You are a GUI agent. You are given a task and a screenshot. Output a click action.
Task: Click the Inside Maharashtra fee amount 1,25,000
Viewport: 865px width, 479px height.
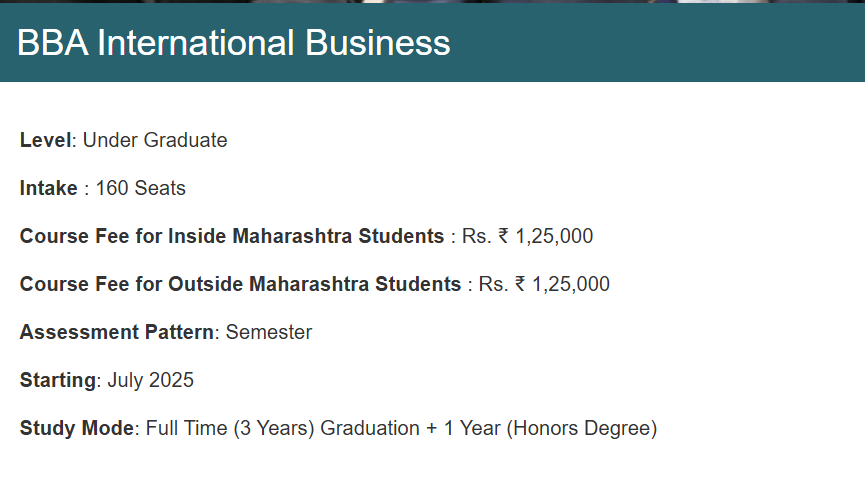pos(554,236)
